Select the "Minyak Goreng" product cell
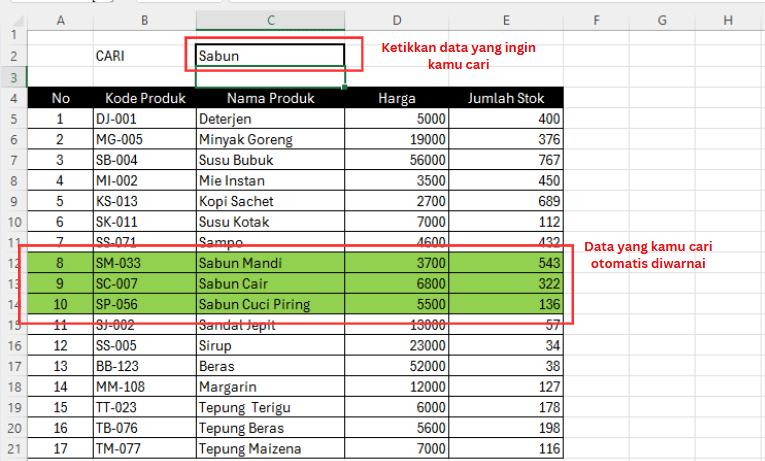 click(270, 139)
